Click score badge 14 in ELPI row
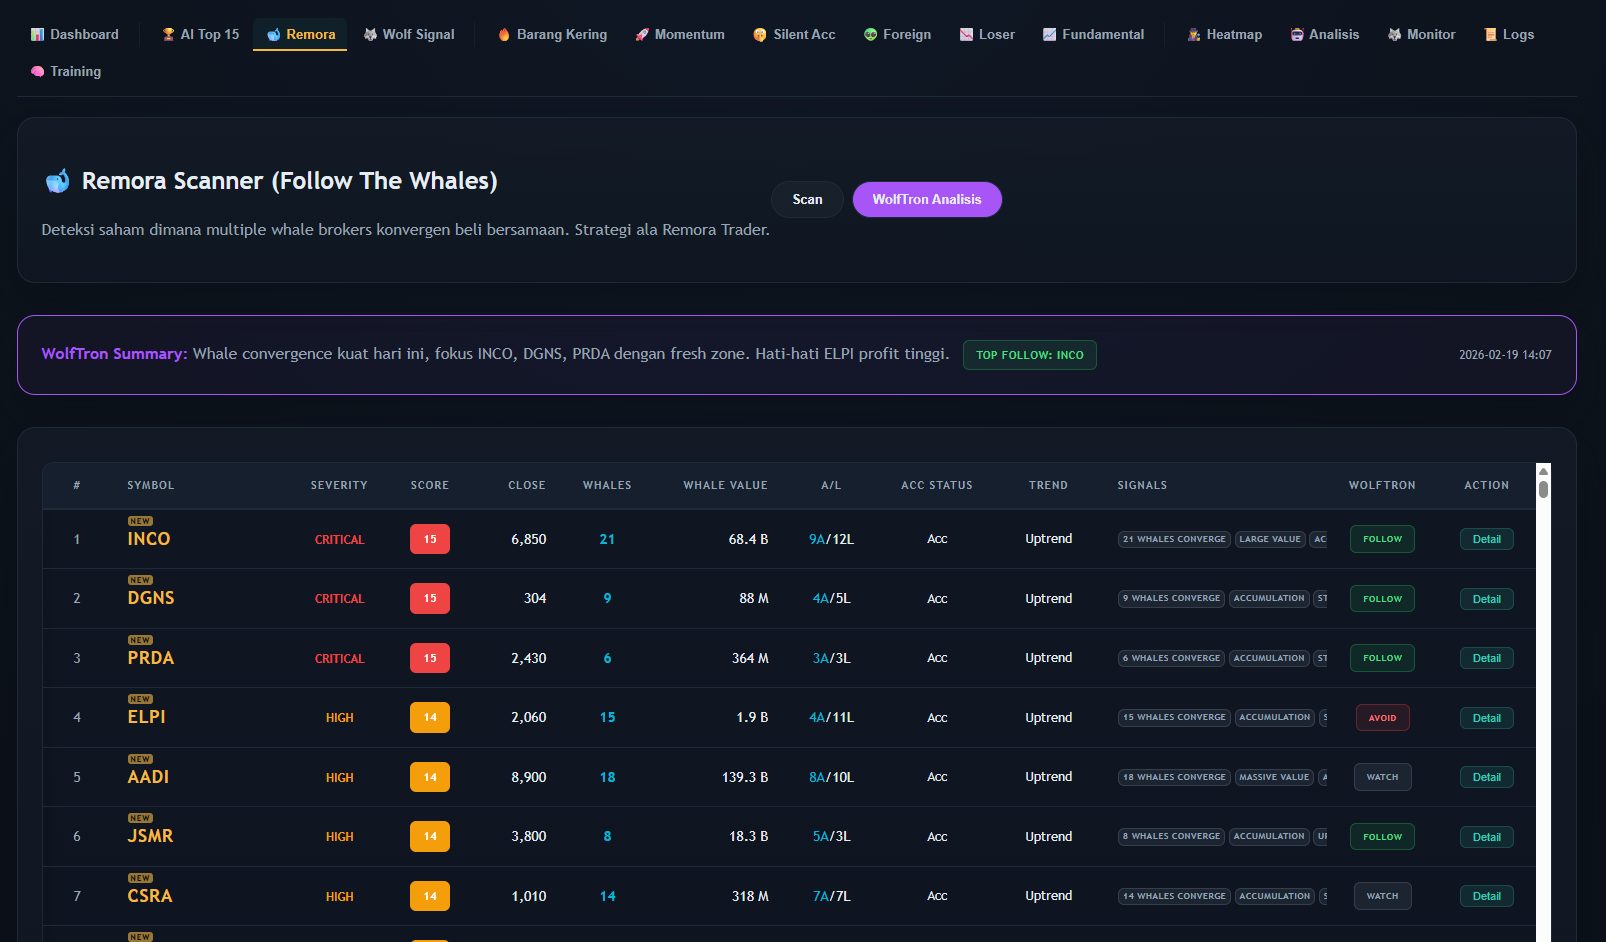This screenshot has height=942, width=1606. (x=430, y=718)
